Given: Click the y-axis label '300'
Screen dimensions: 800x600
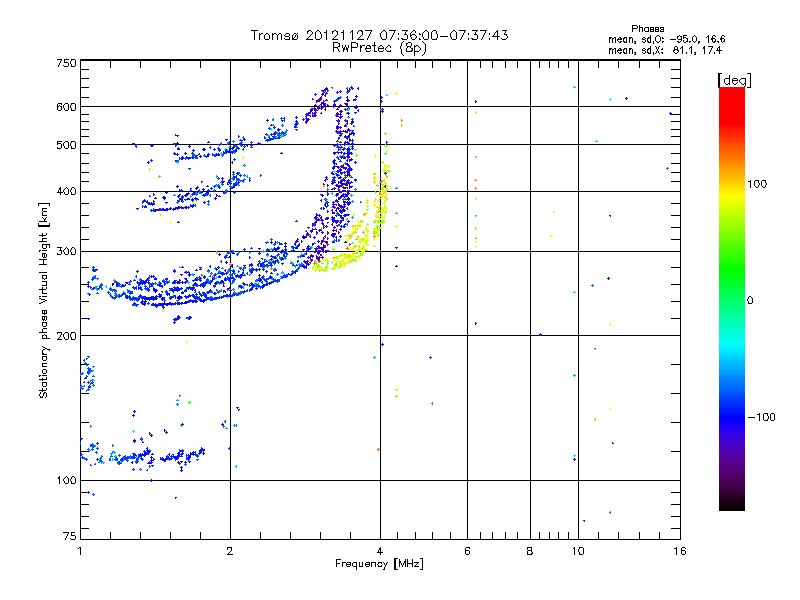Looking at the screenshot, I should pos(67,252).
